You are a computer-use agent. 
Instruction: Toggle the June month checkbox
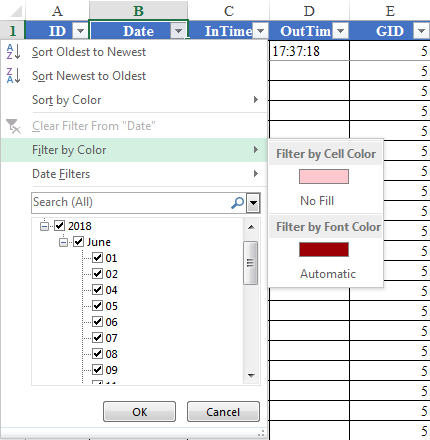click(x=79, y=242)
